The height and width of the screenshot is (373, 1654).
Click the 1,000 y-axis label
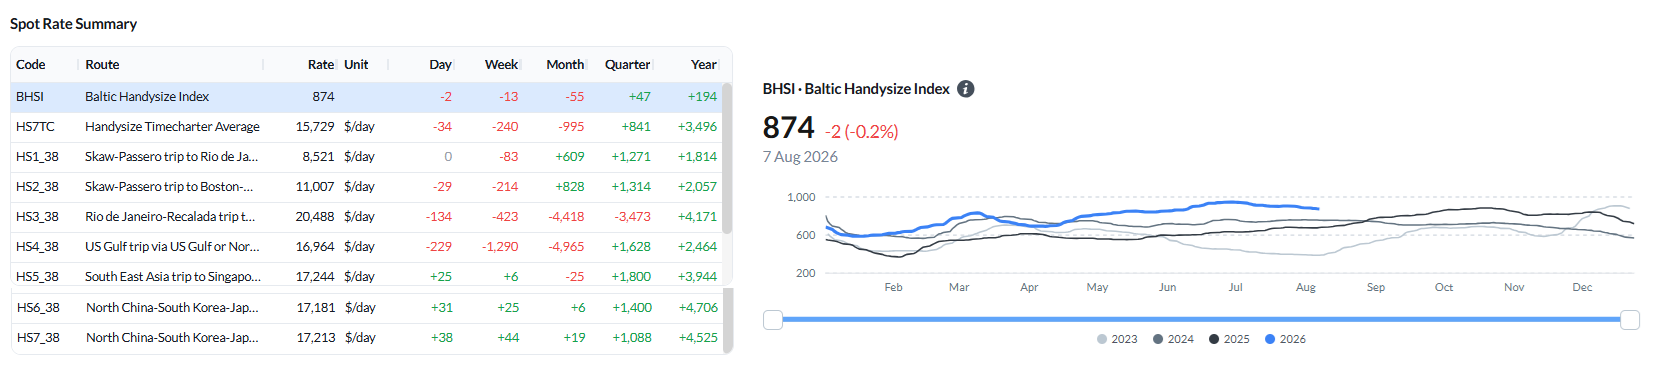(x=801, y=197)
